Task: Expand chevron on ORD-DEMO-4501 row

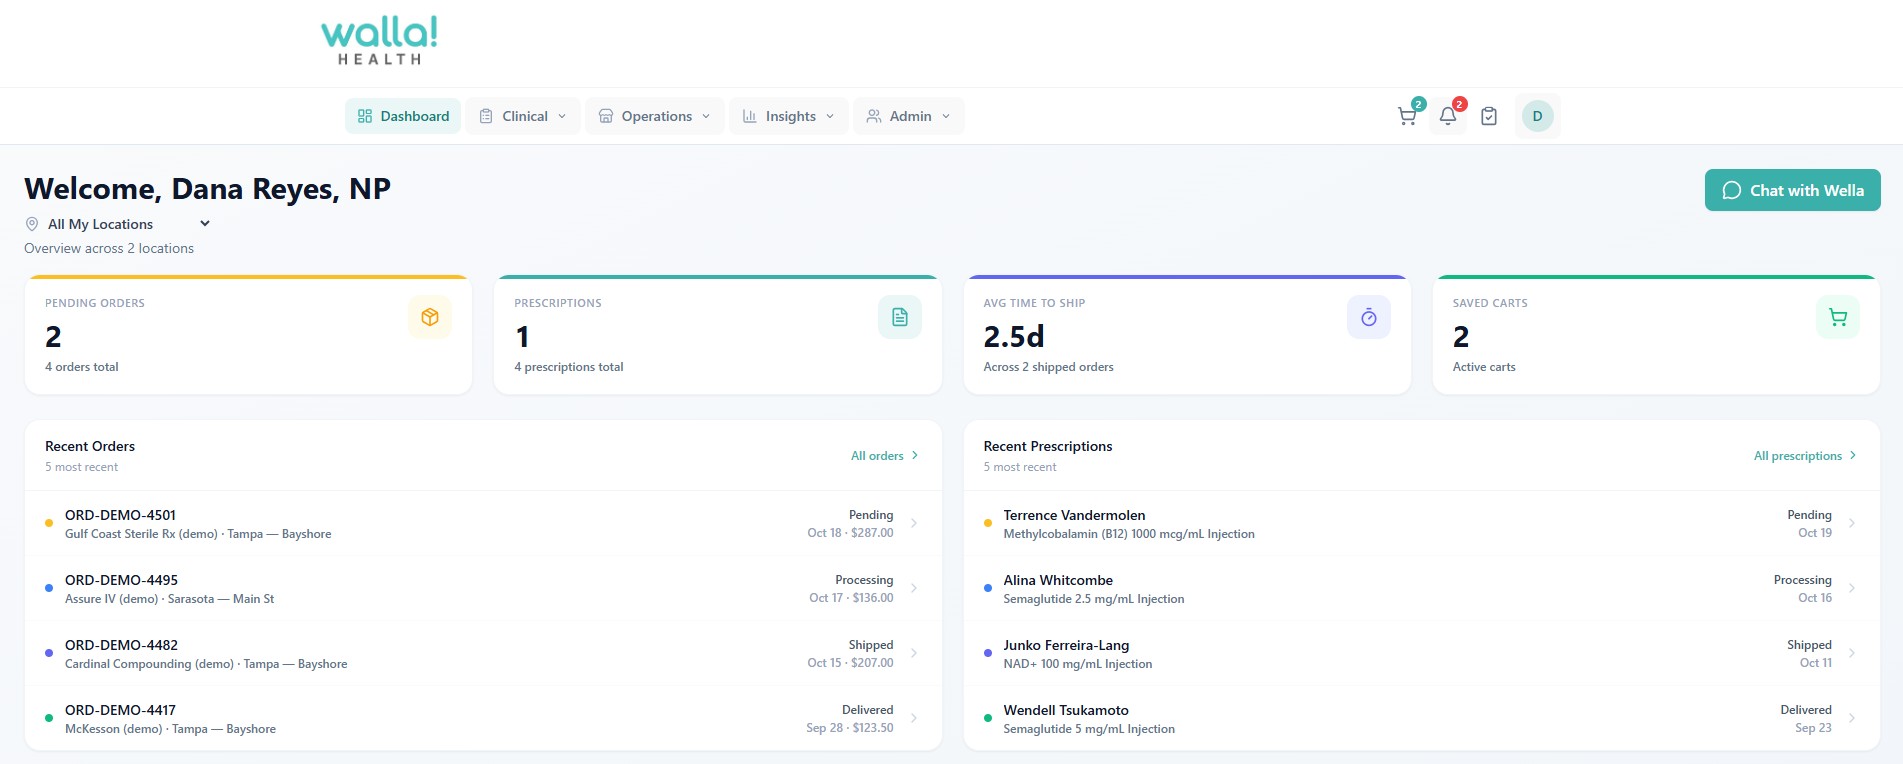Action: pos(914,523)
